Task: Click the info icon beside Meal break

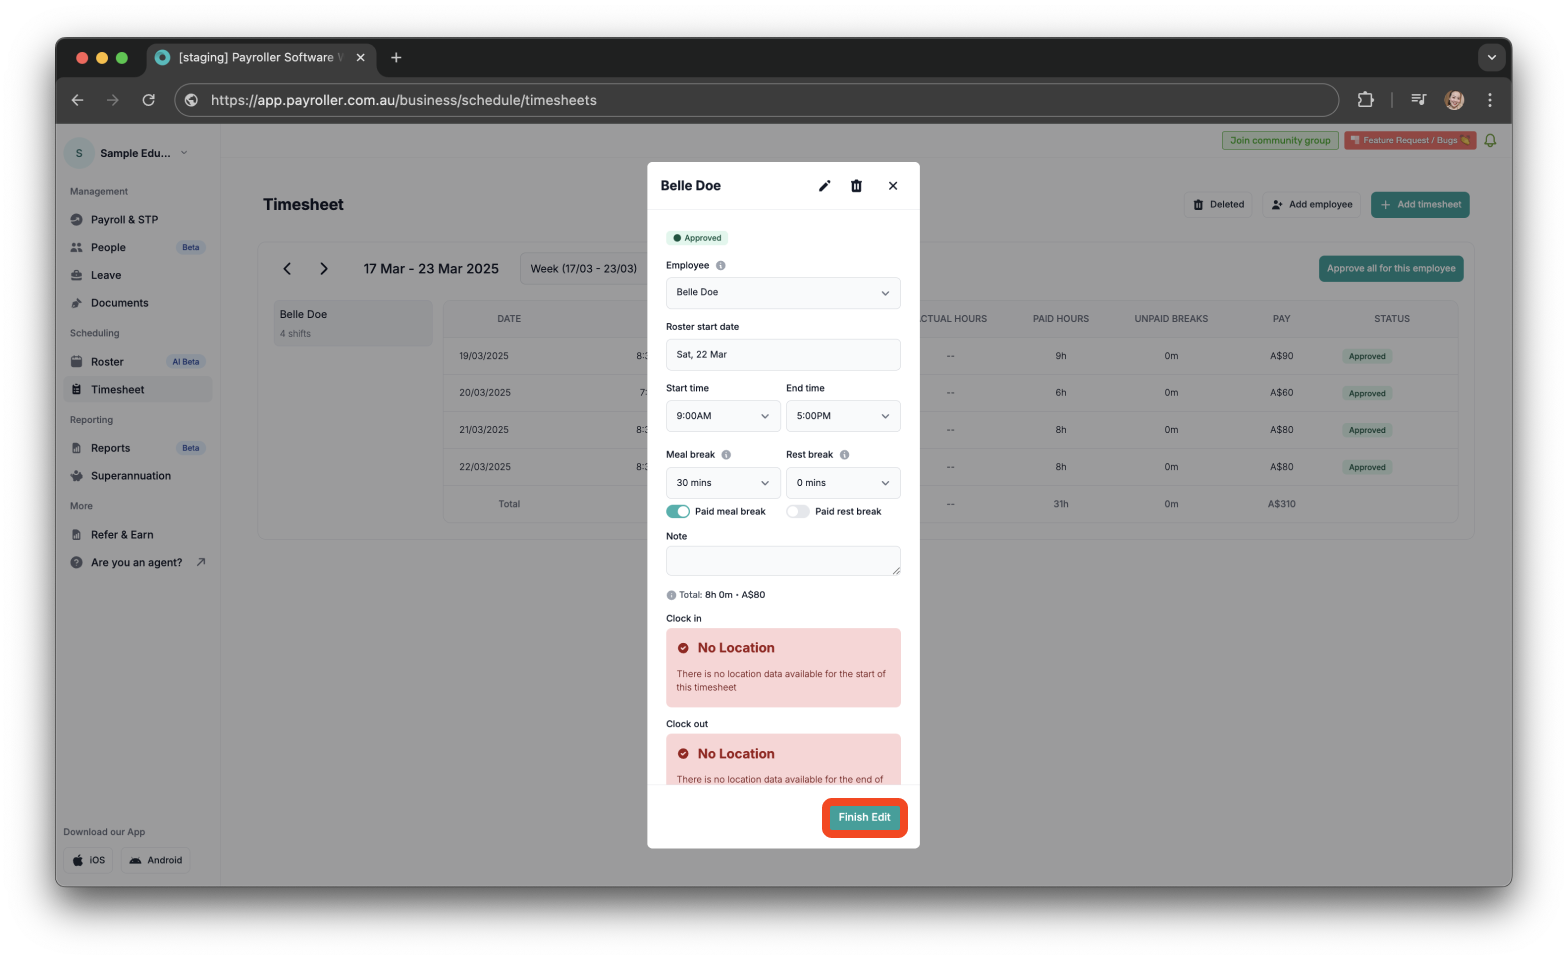Action: [x=726, y=455]
